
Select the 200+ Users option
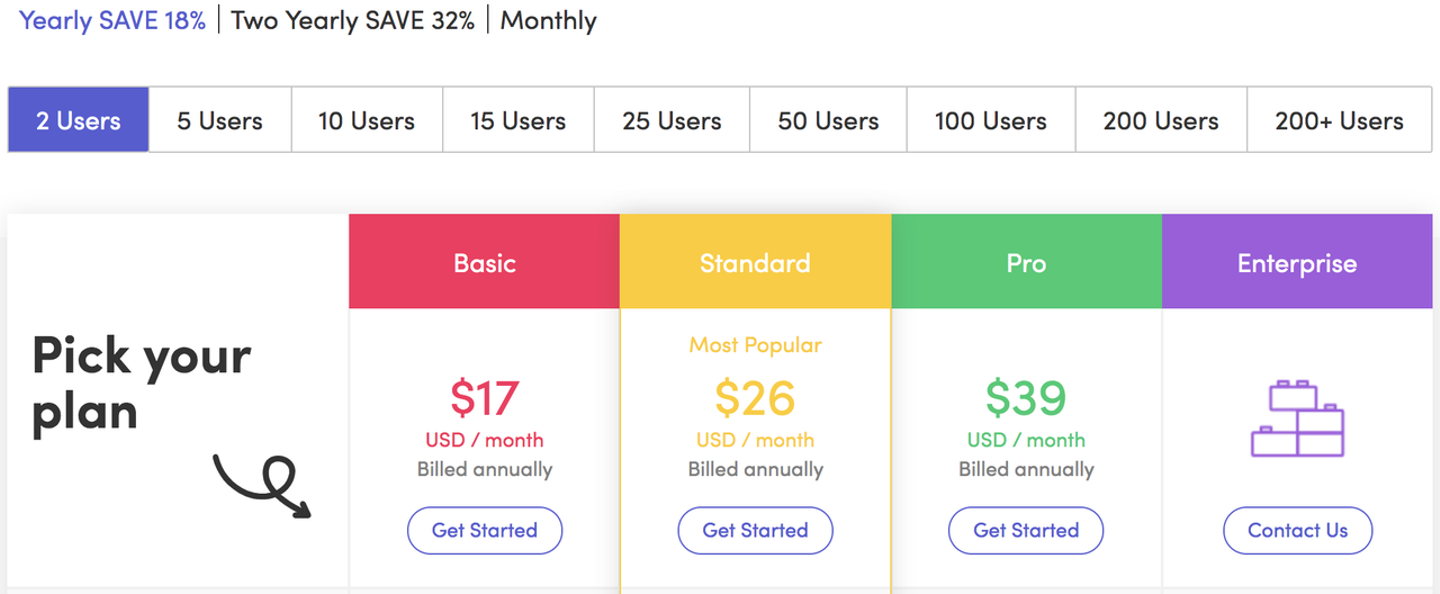pyautogui.click(x=1339, y=120)
